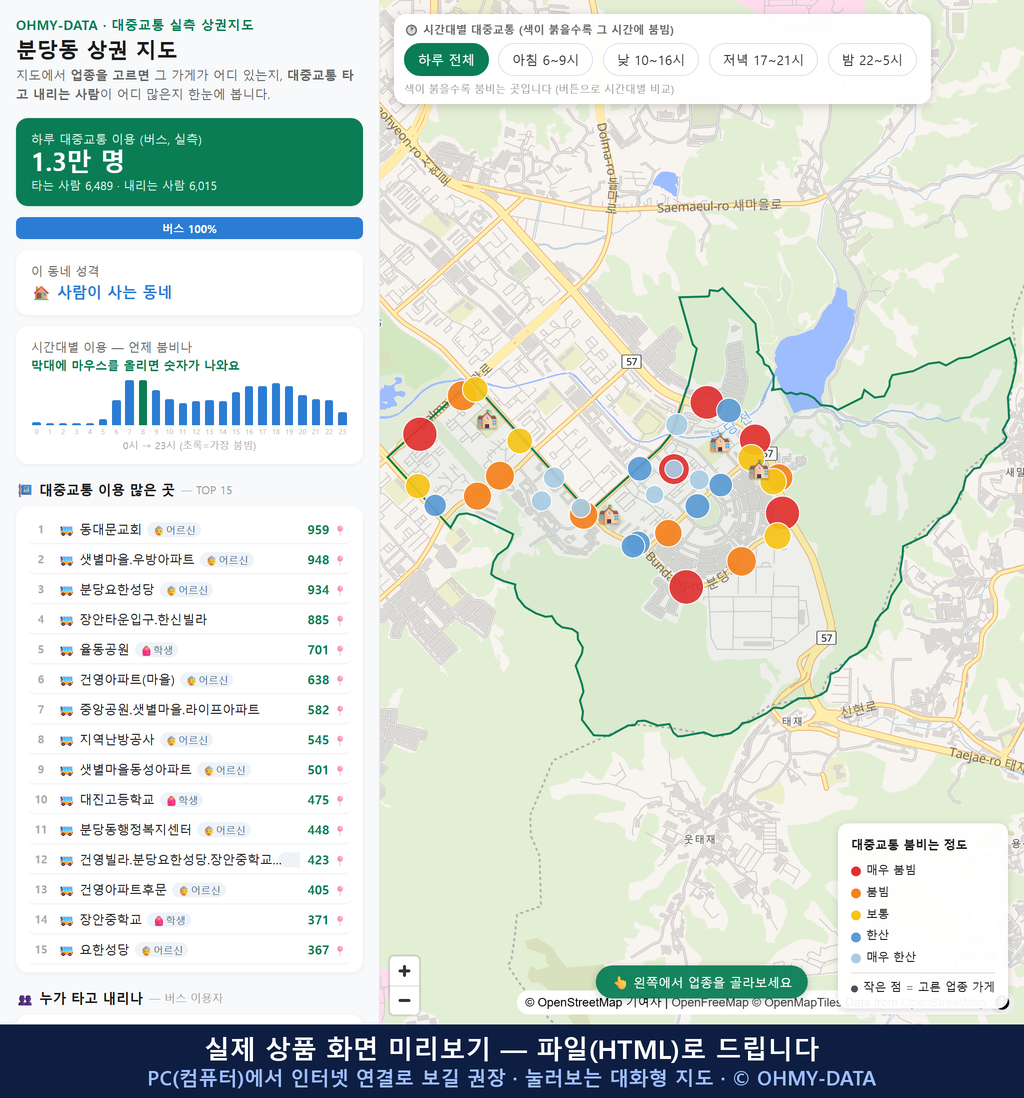Click the 왼쪽에서 업종을 골라보세요 button
The width and height of the screenshot is (1024, 1098).
coord(702,982)
